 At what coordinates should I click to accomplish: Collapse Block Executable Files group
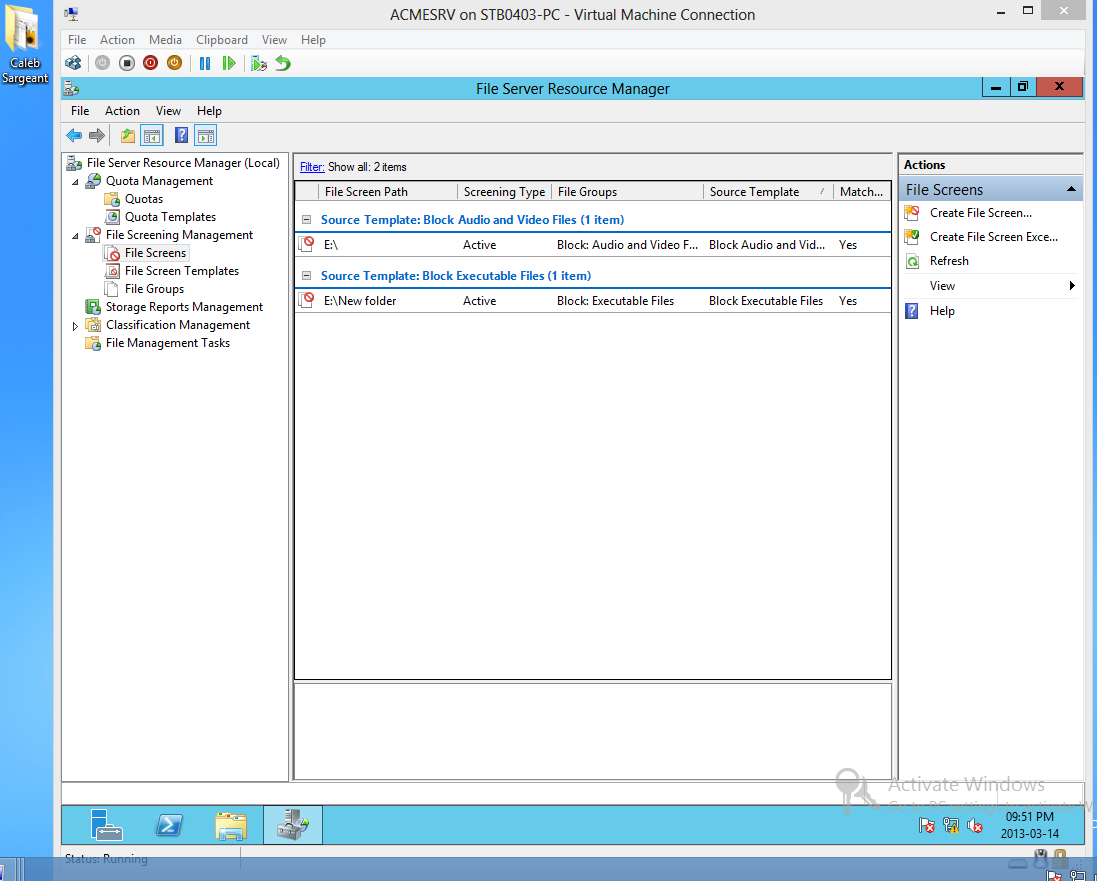click(306, 276)
